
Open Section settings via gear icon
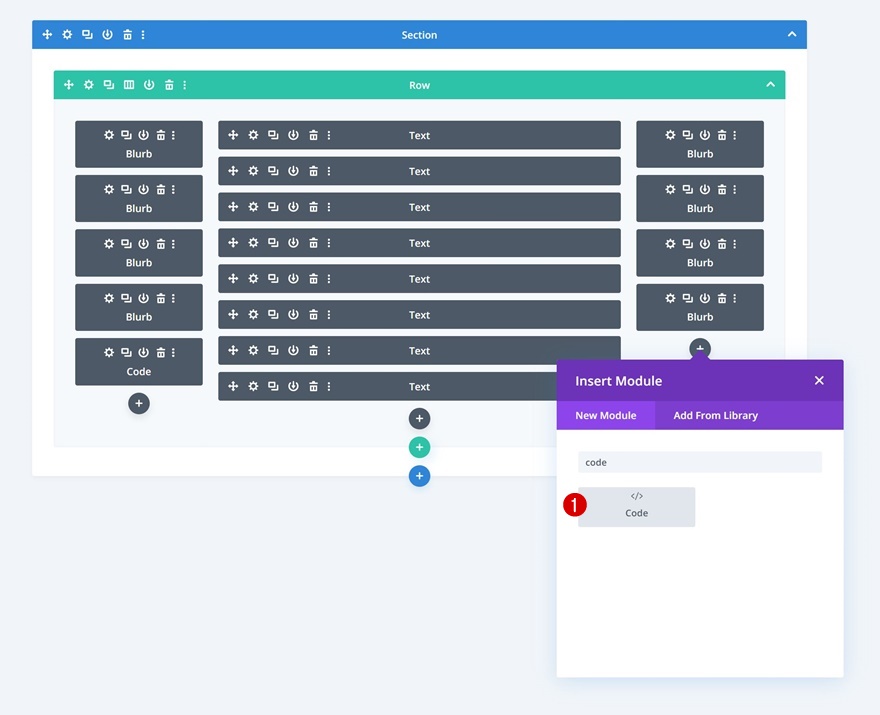tap(67, 35)
